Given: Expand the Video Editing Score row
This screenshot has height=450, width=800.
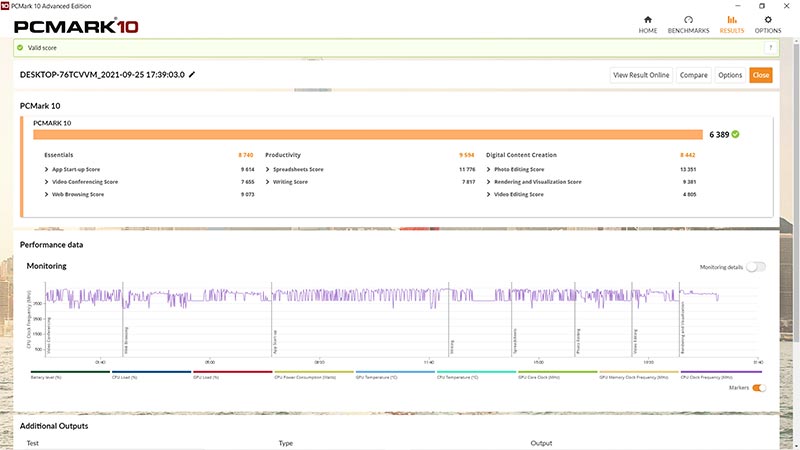Looking at the screenshot, I should point(488,194).
